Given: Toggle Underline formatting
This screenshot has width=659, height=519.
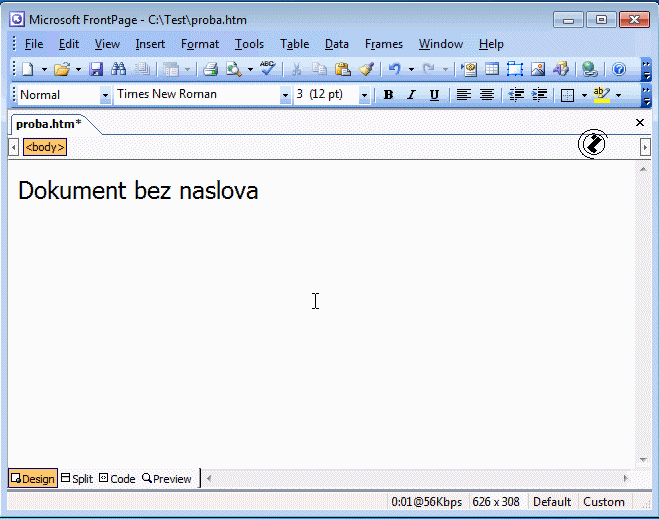Looking at the screenshot, I should 434,95.
